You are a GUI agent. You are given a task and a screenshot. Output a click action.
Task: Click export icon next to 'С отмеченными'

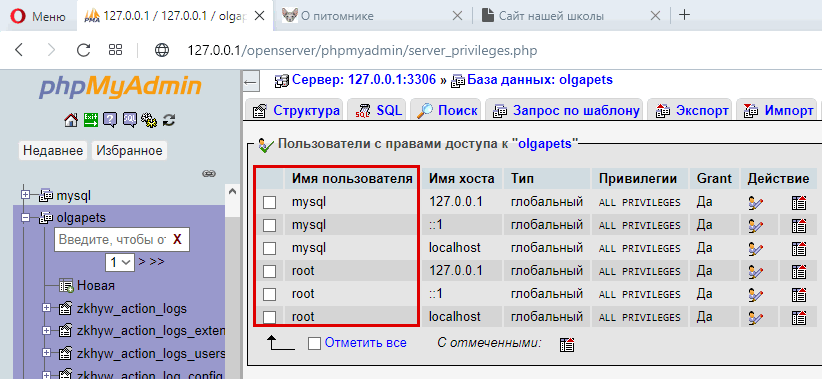(x=567, y=344)
